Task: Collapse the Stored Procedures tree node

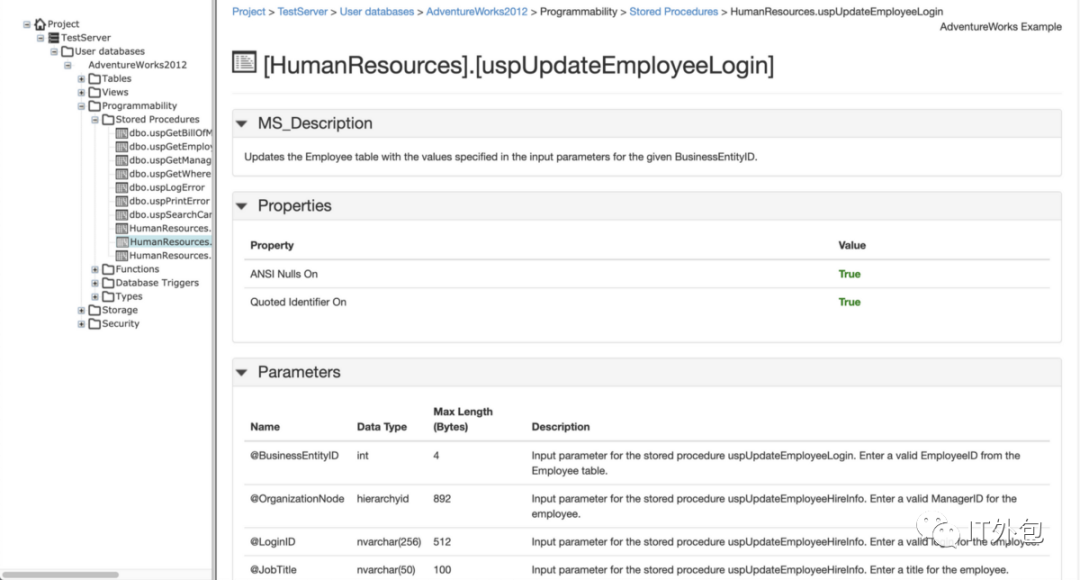Action: [x=95, y=120]
